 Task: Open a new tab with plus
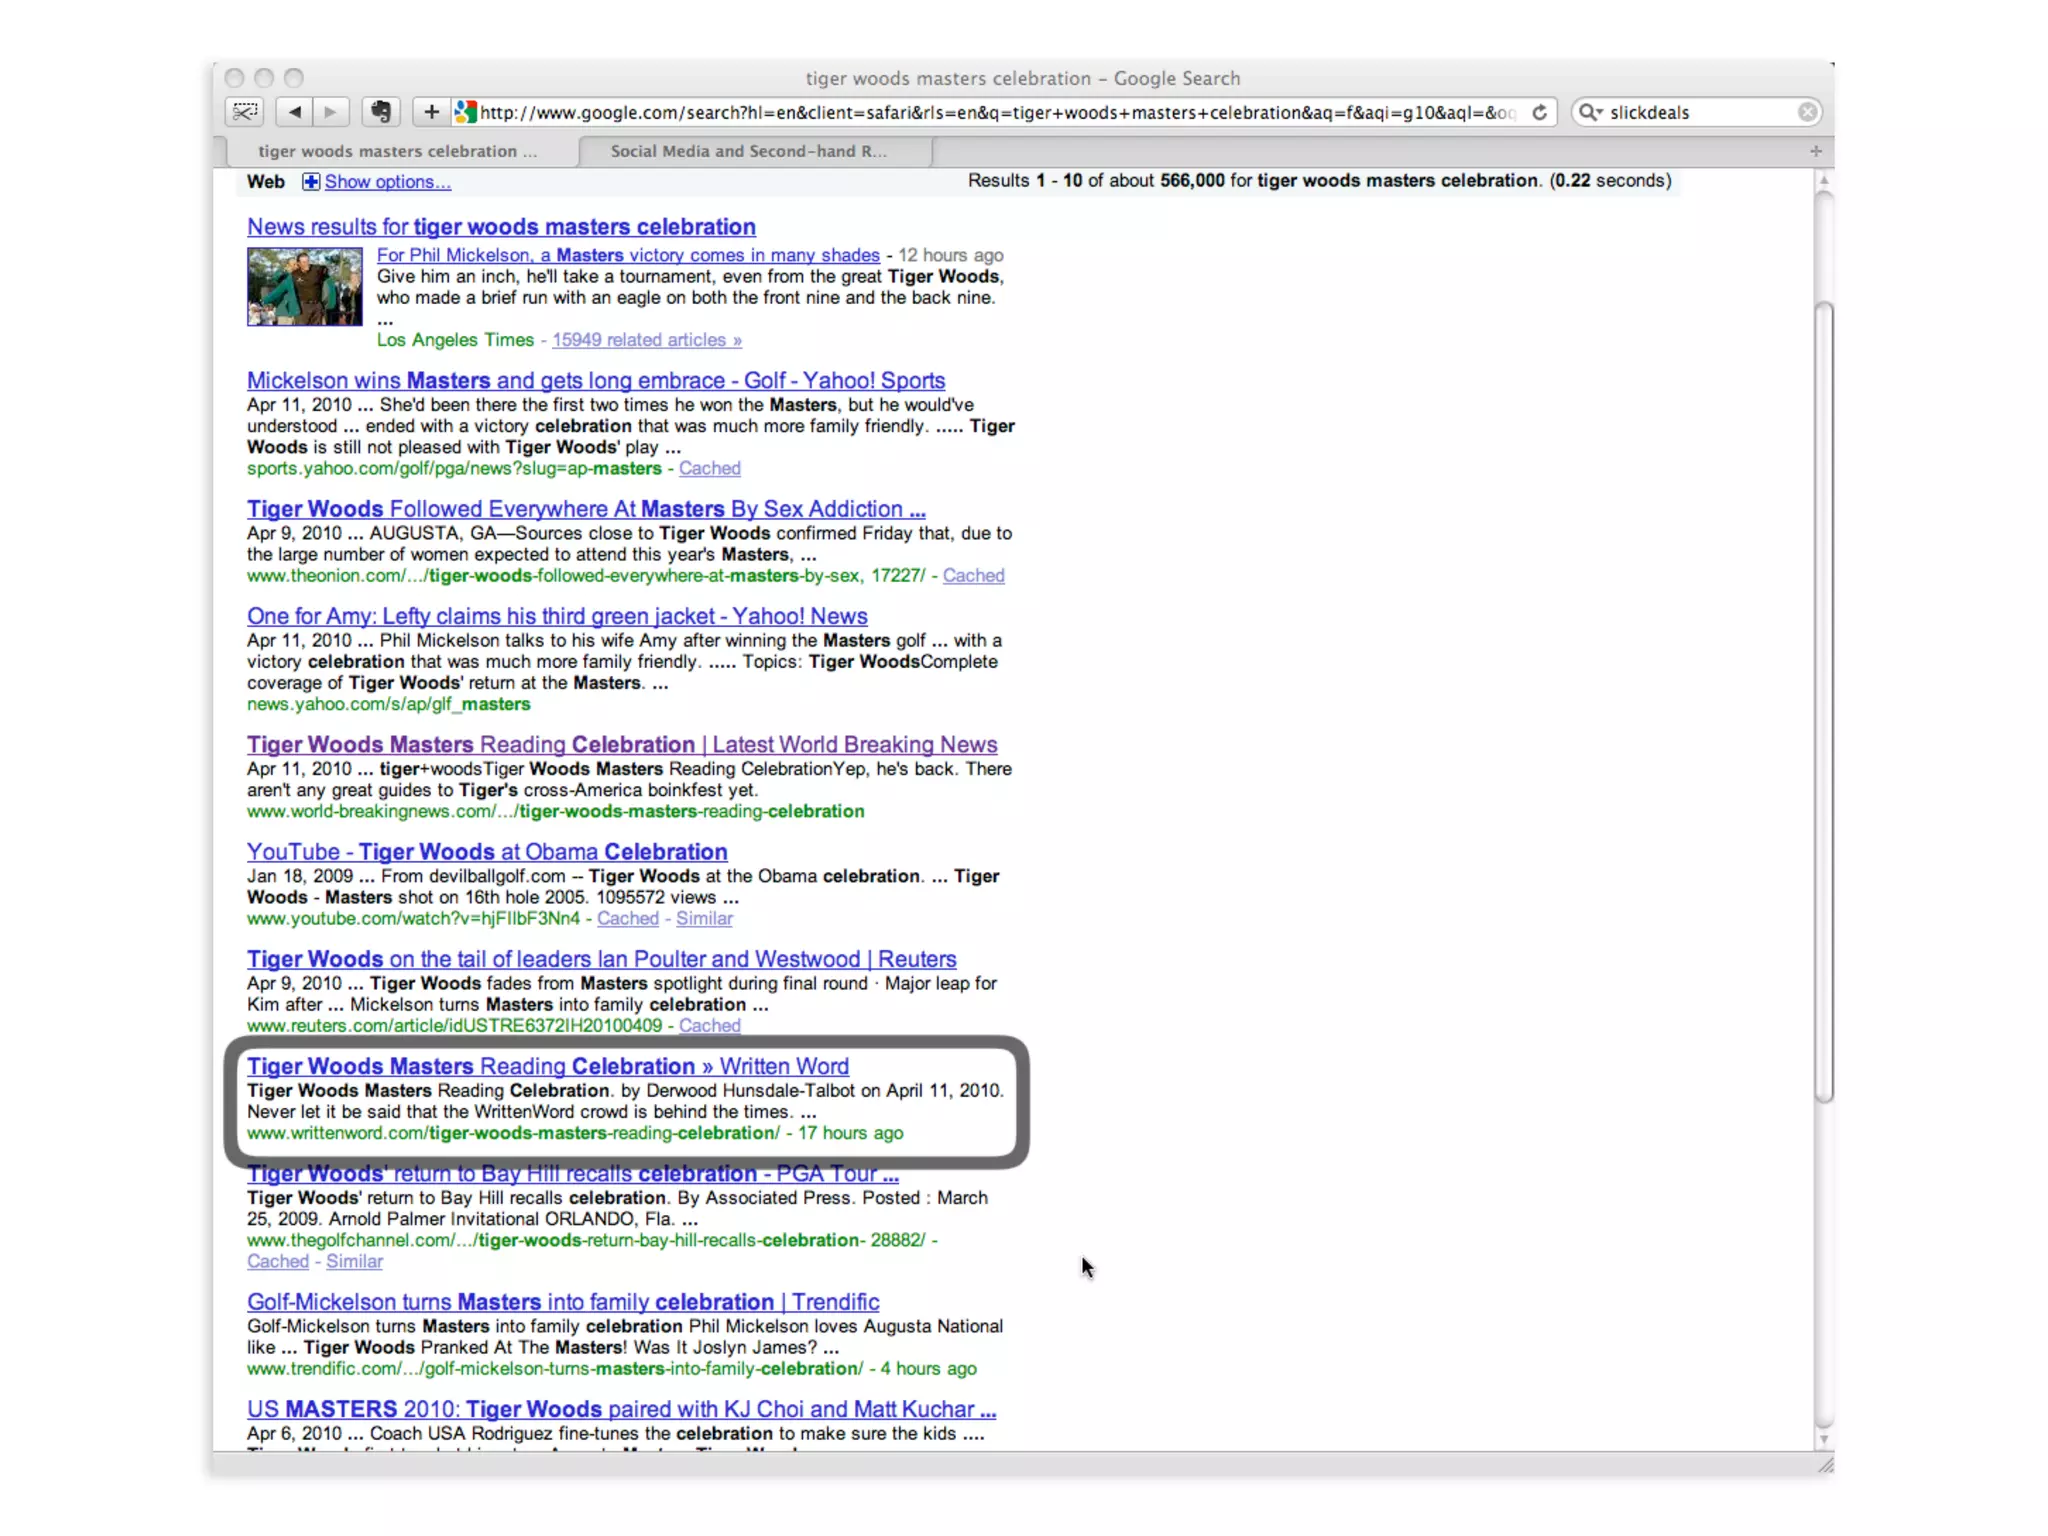pyautogui.click(x=1816, y=151)
